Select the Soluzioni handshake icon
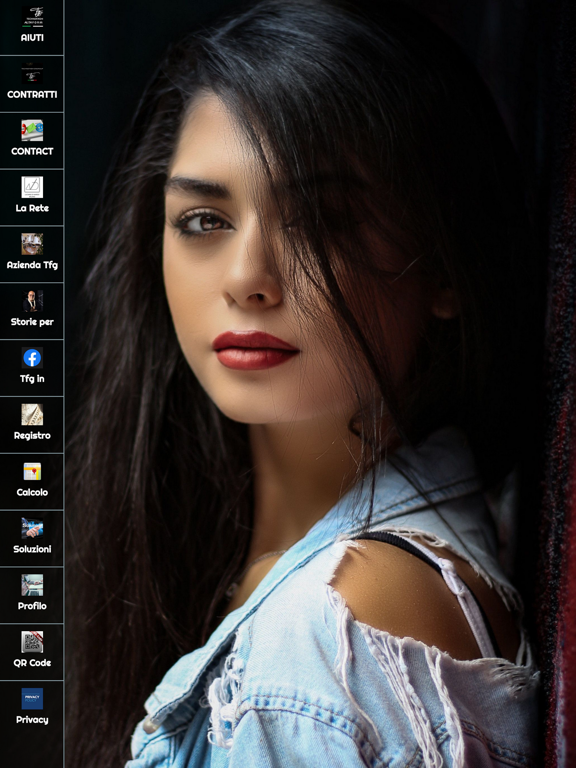The image size is (576, 768). pyautogui.click(x=32, y=528)
